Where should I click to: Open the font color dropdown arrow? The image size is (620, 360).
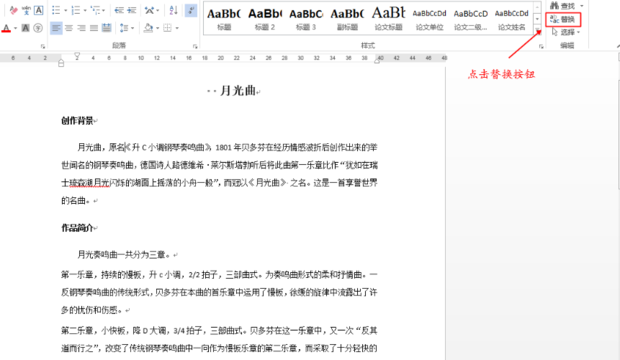pyautogui.click(x=15, y=28)
